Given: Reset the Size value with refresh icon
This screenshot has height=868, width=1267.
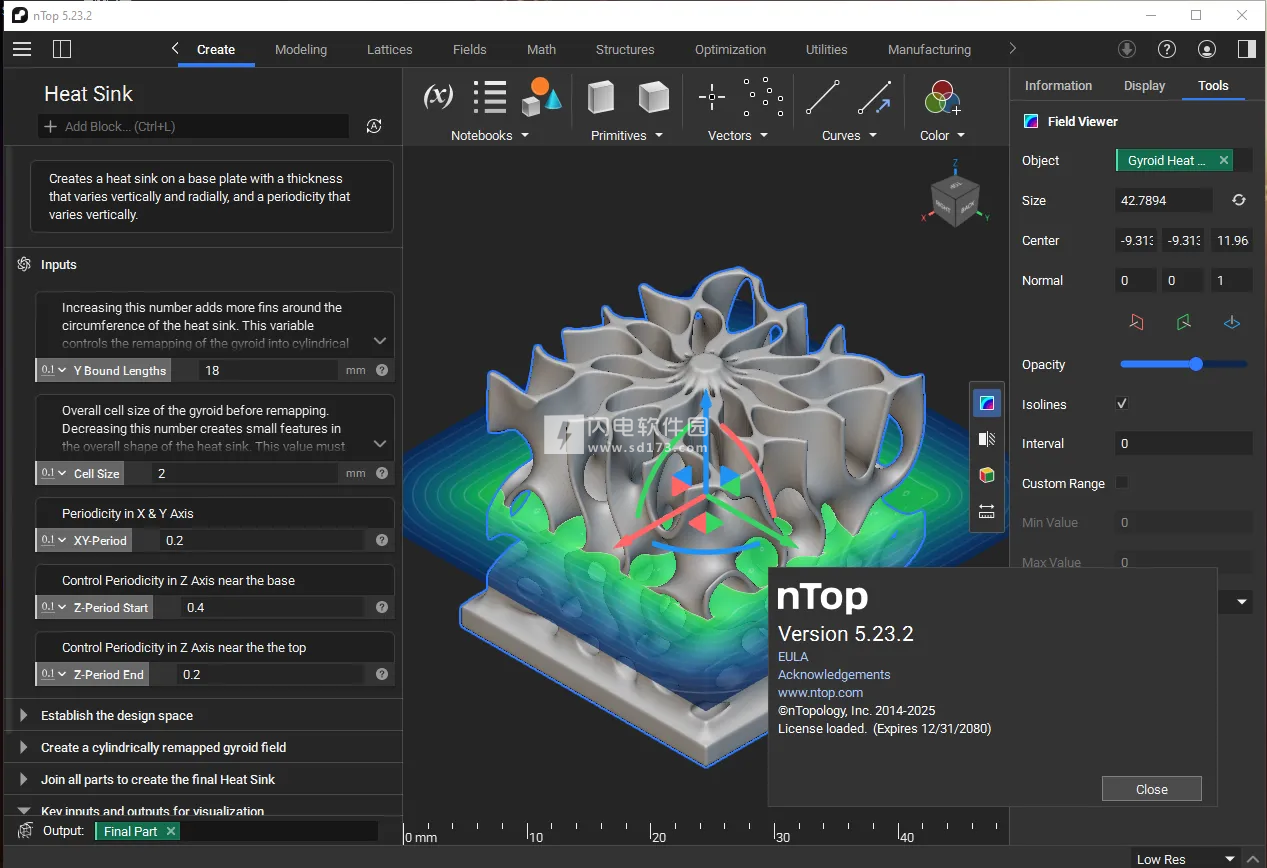Looking at the screenshot, I should coord(1239,200).
